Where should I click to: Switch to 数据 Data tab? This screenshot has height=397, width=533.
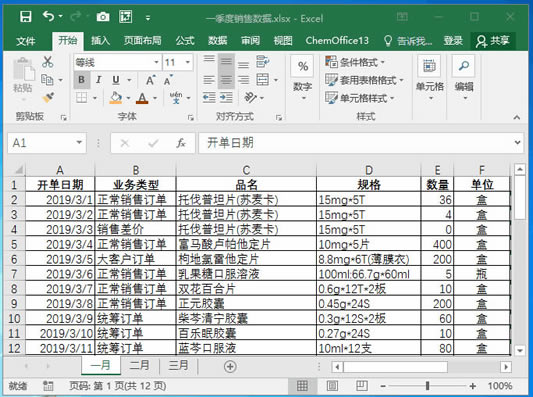(218, 41)
